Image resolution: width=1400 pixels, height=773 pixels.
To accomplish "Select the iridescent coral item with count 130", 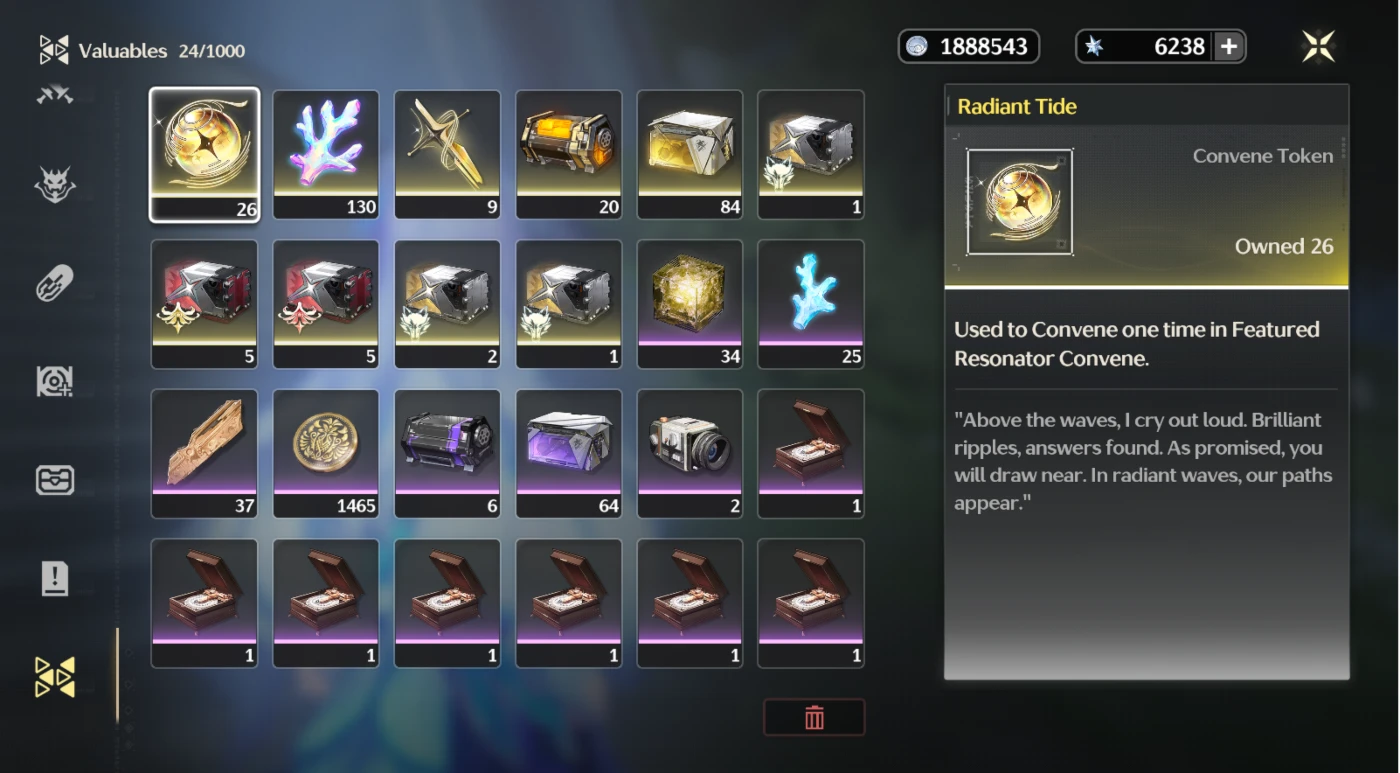I will (x=326, y=154).
